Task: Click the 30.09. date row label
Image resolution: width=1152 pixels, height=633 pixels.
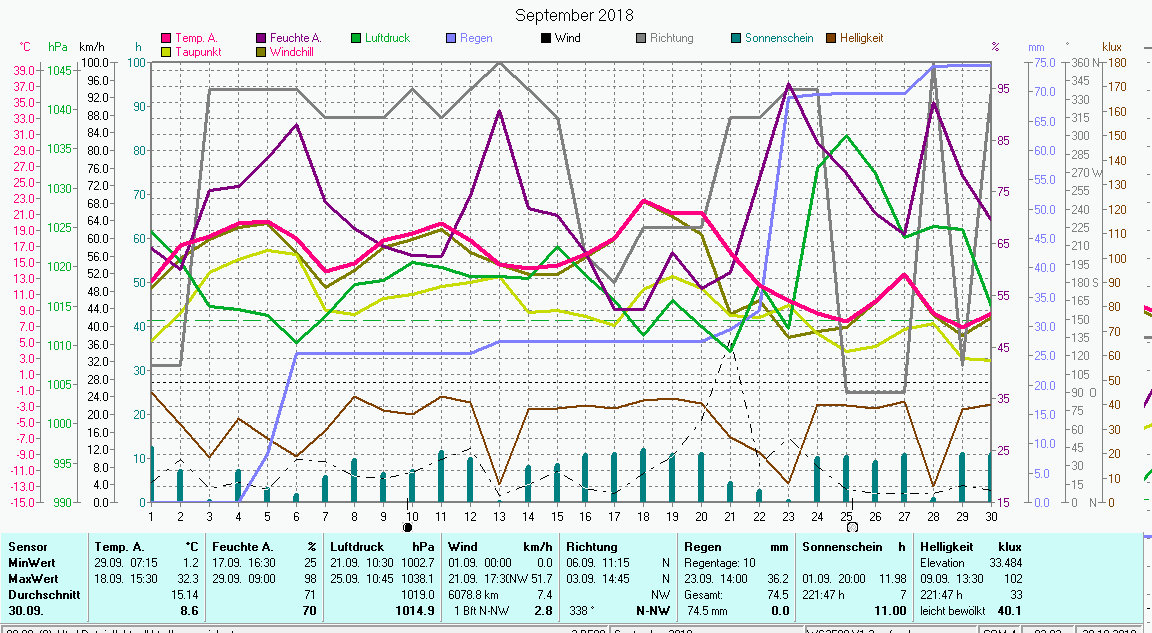Action: pos(26,610)
